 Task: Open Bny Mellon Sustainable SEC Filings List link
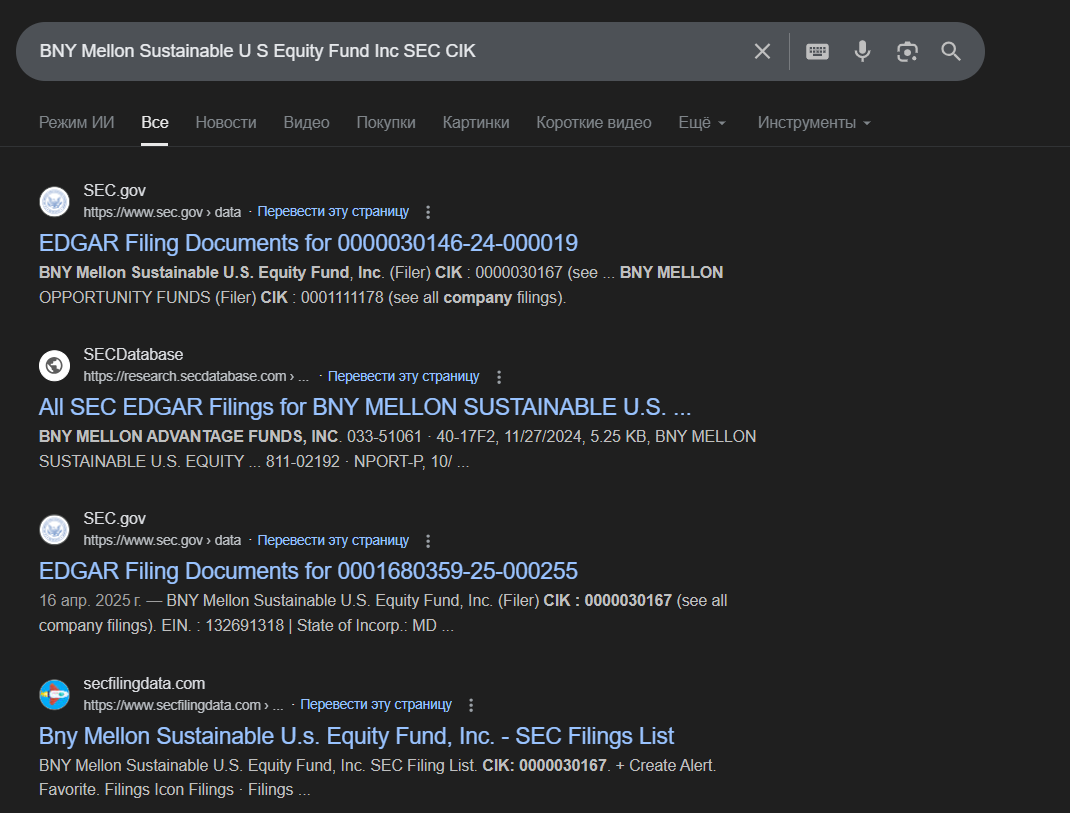[356, 736]
